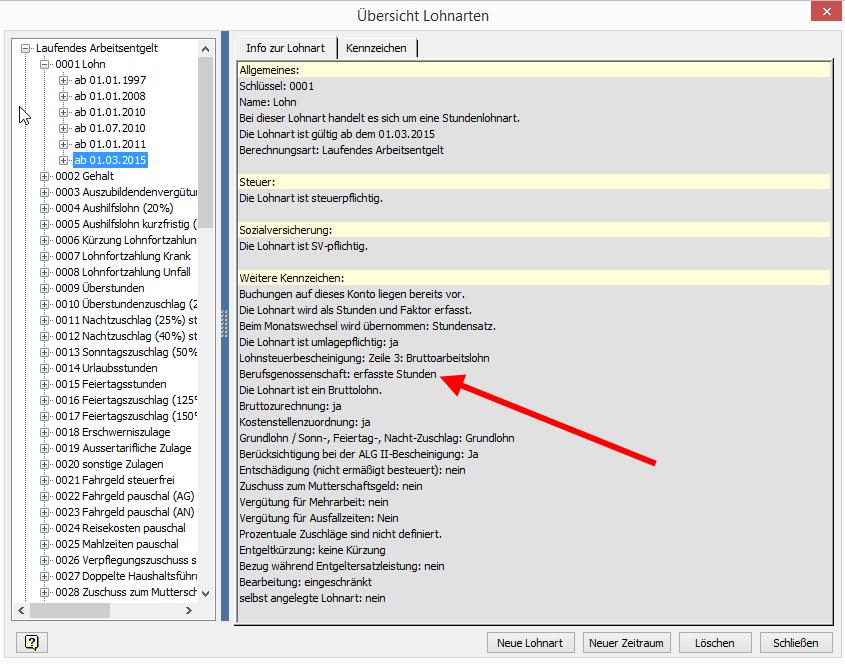The width and height of the screenshot is (845, 664).
Task: Select 0008 Lohnfortzahlung Unfall entry
Action: click(x=123, y=272)
